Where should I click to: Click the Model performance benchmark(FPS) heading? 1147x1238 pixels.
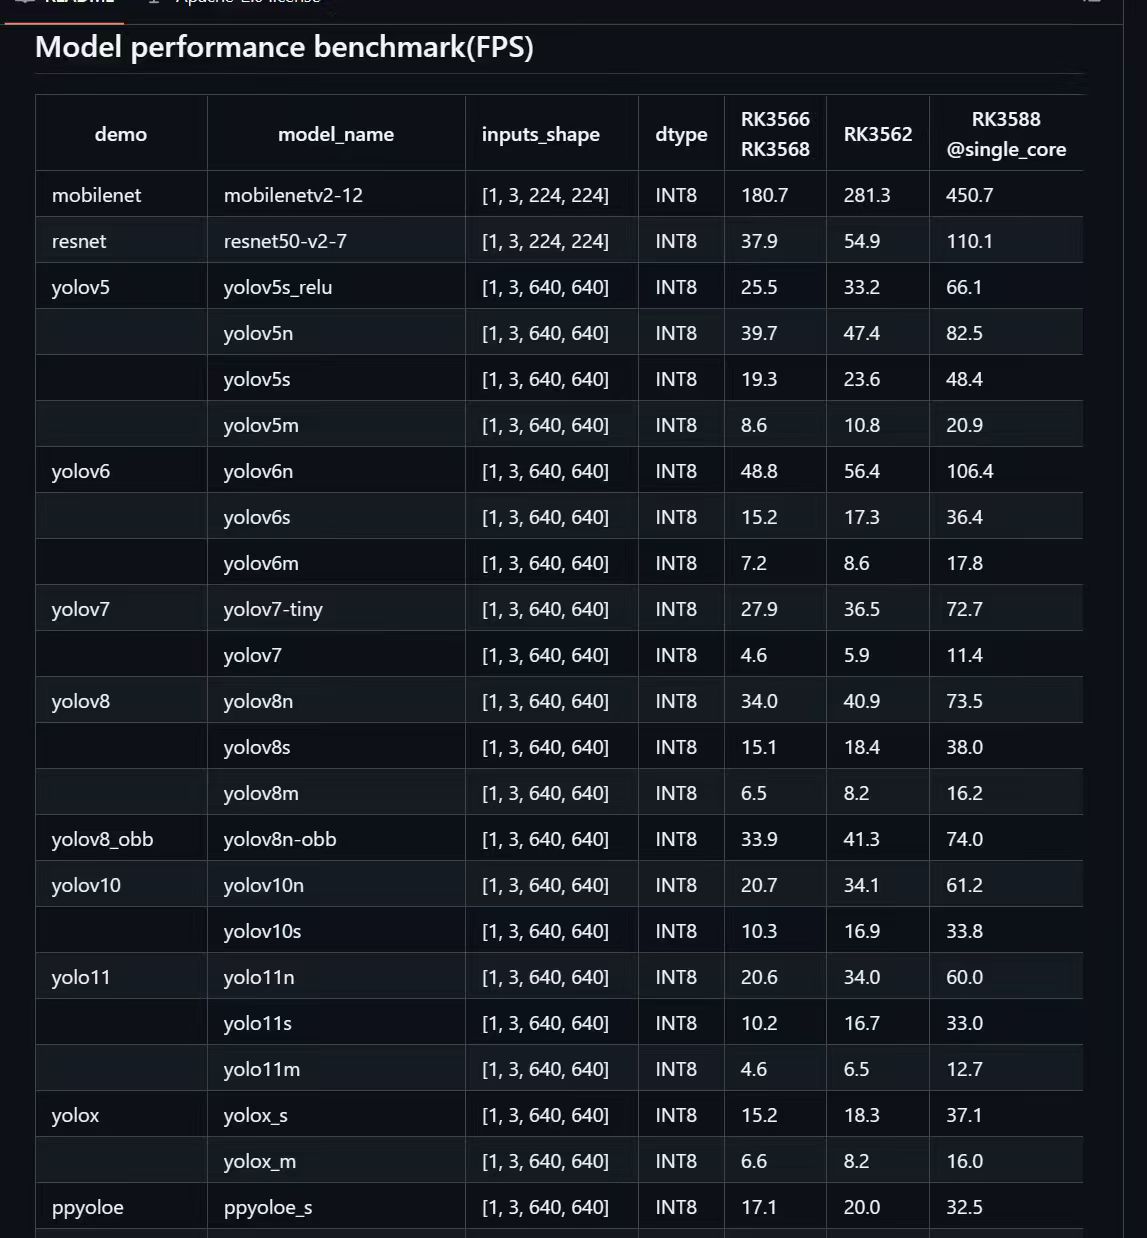[284, 47]
